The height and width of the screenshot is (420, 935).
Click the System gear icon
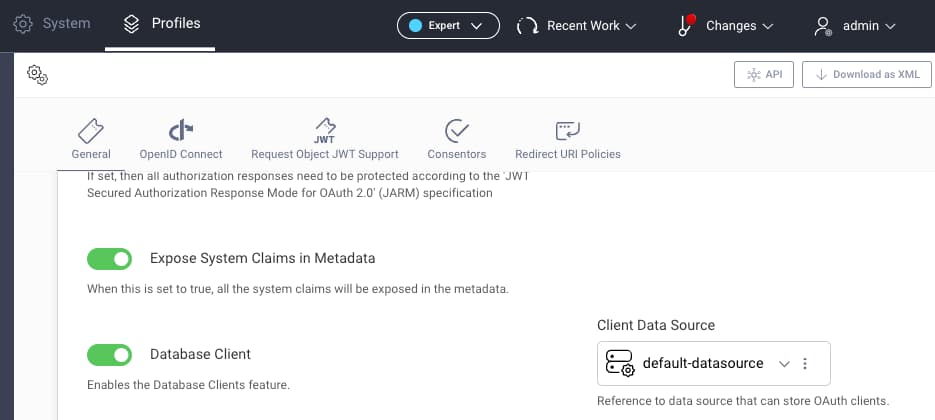pyautogui.click(x=23, y=24)
